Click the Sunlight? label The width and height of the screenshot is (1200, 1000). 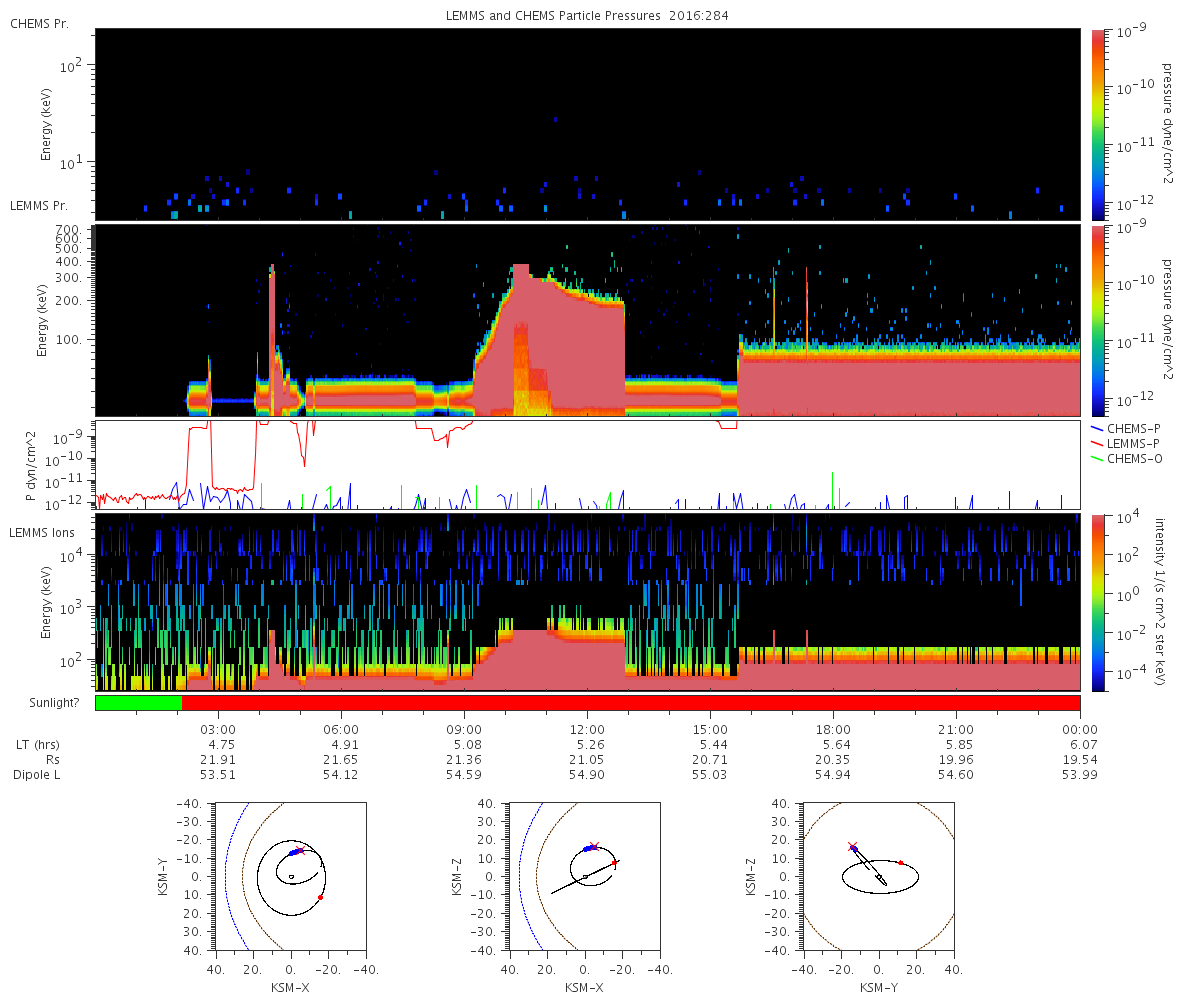click(48, 703)
